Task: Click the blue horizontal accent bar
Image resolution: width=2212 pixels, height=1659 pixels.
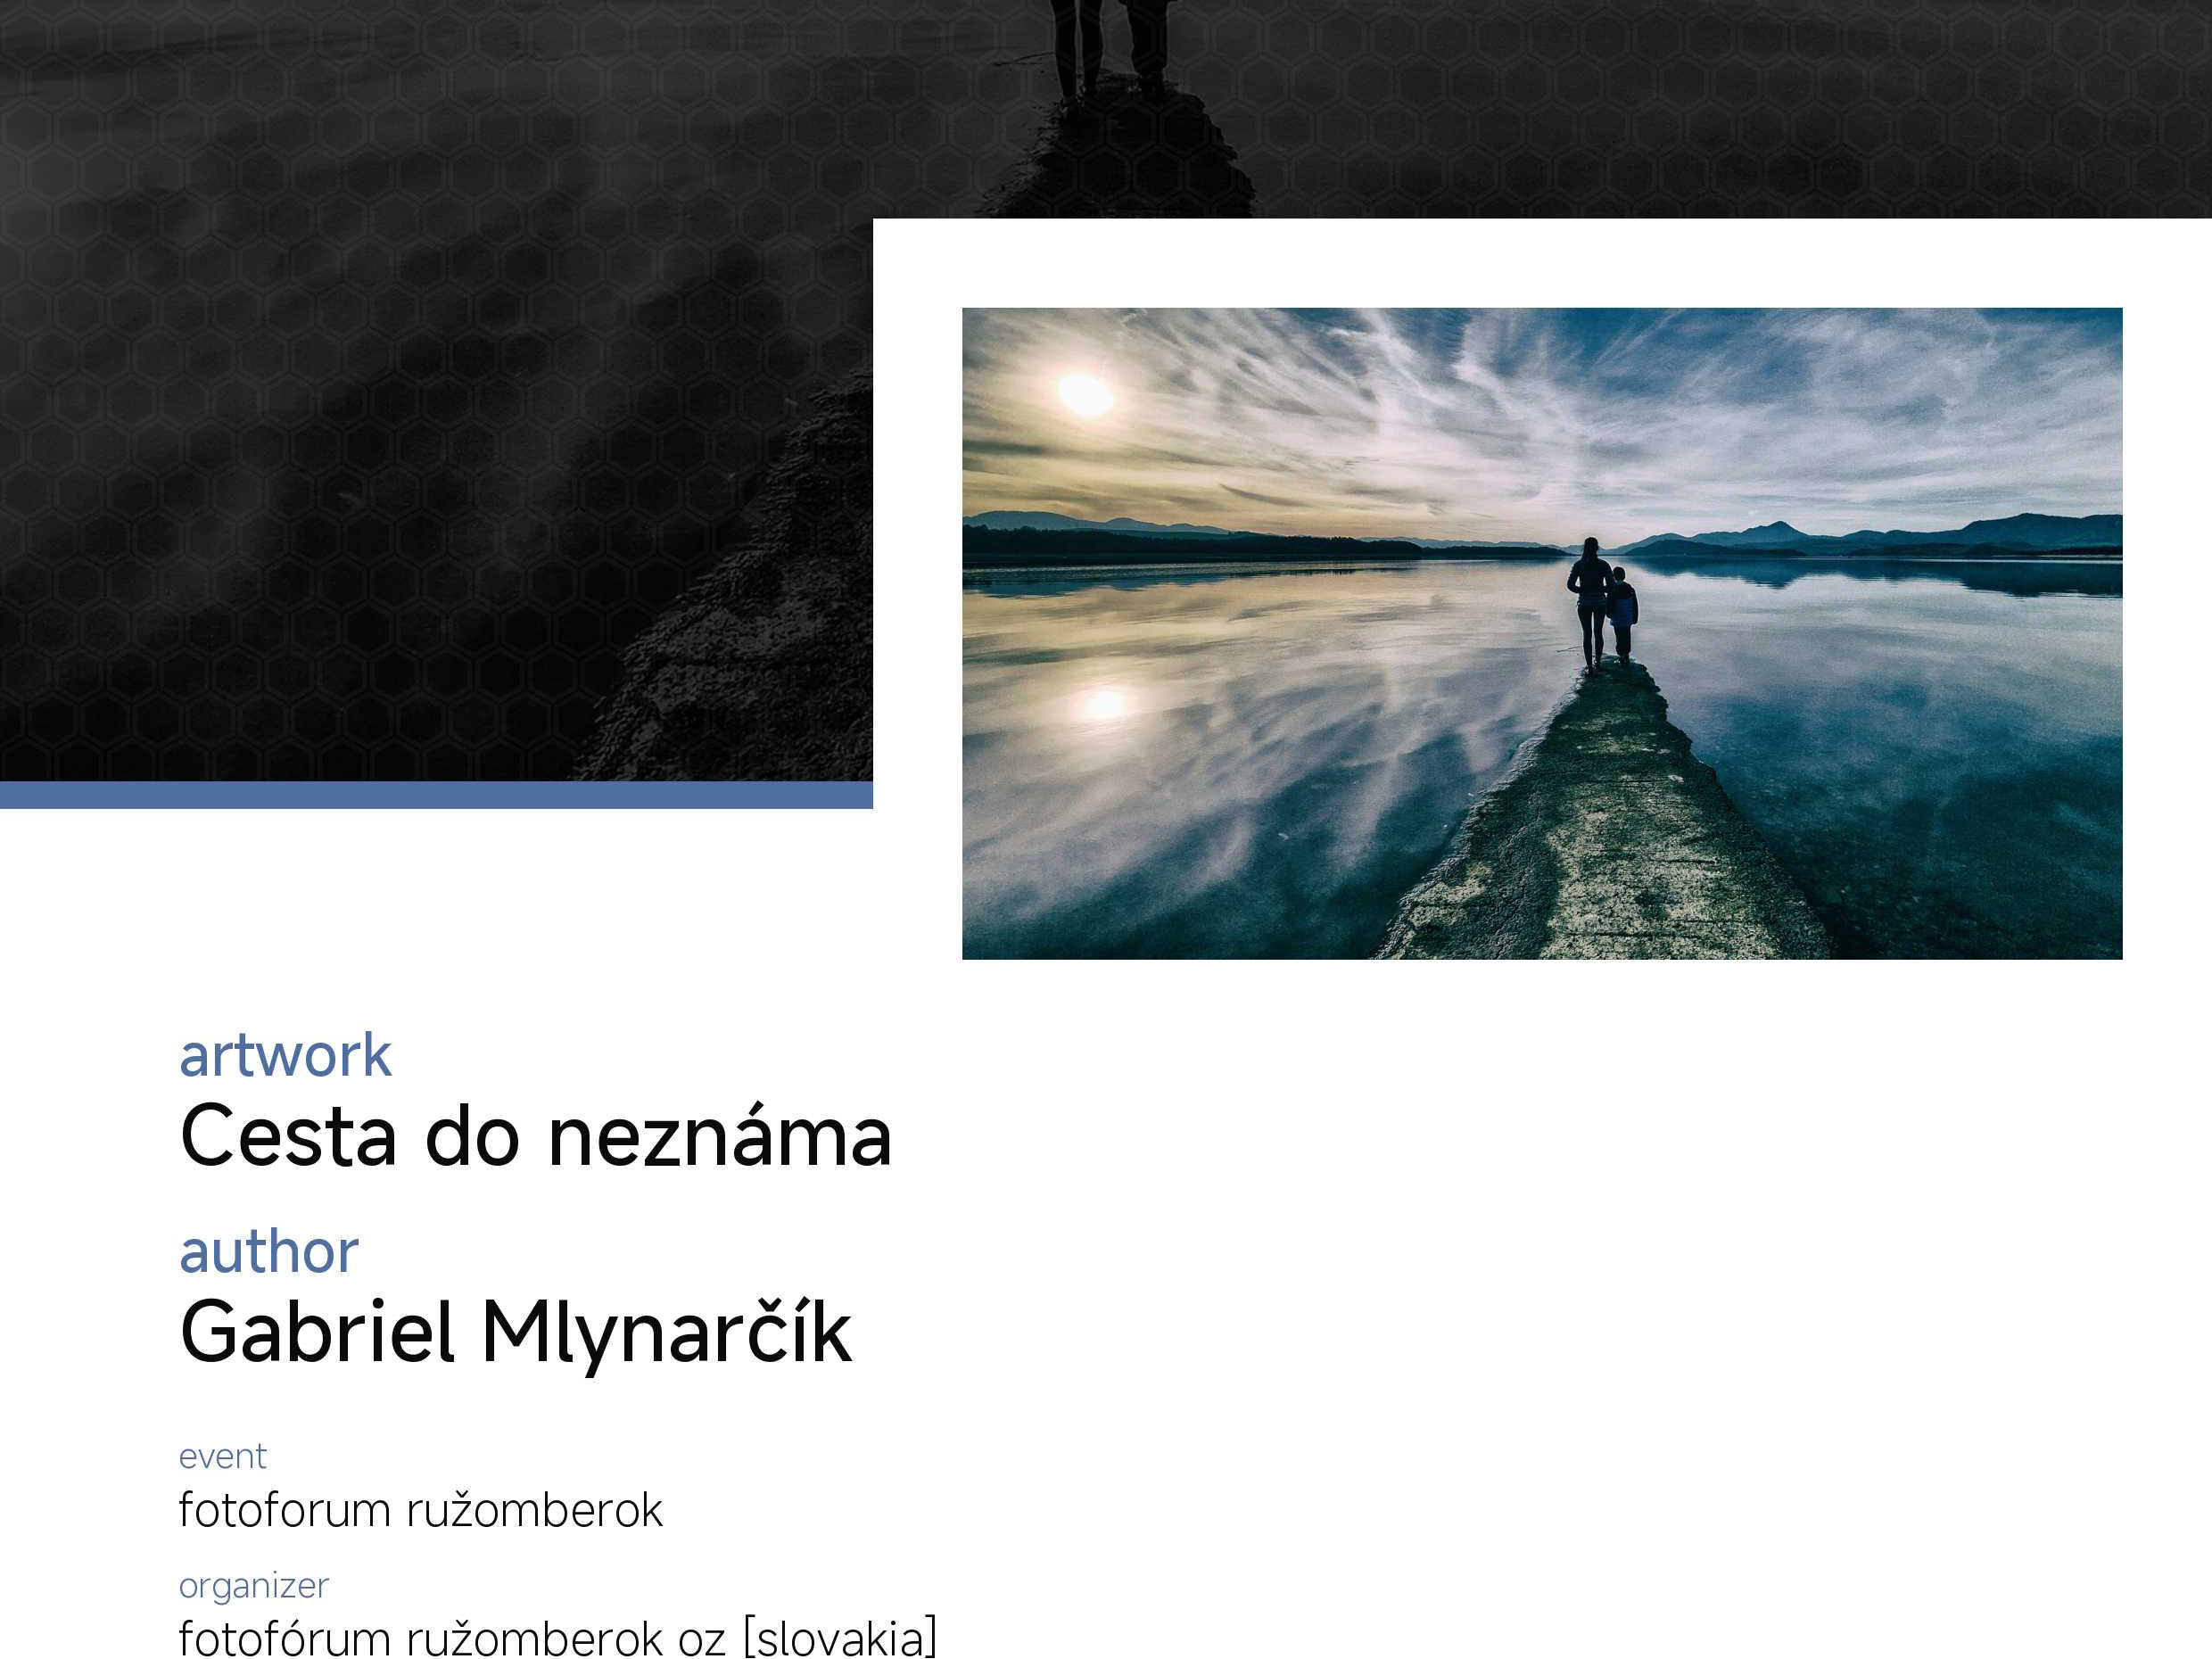Action: point(435,795)
